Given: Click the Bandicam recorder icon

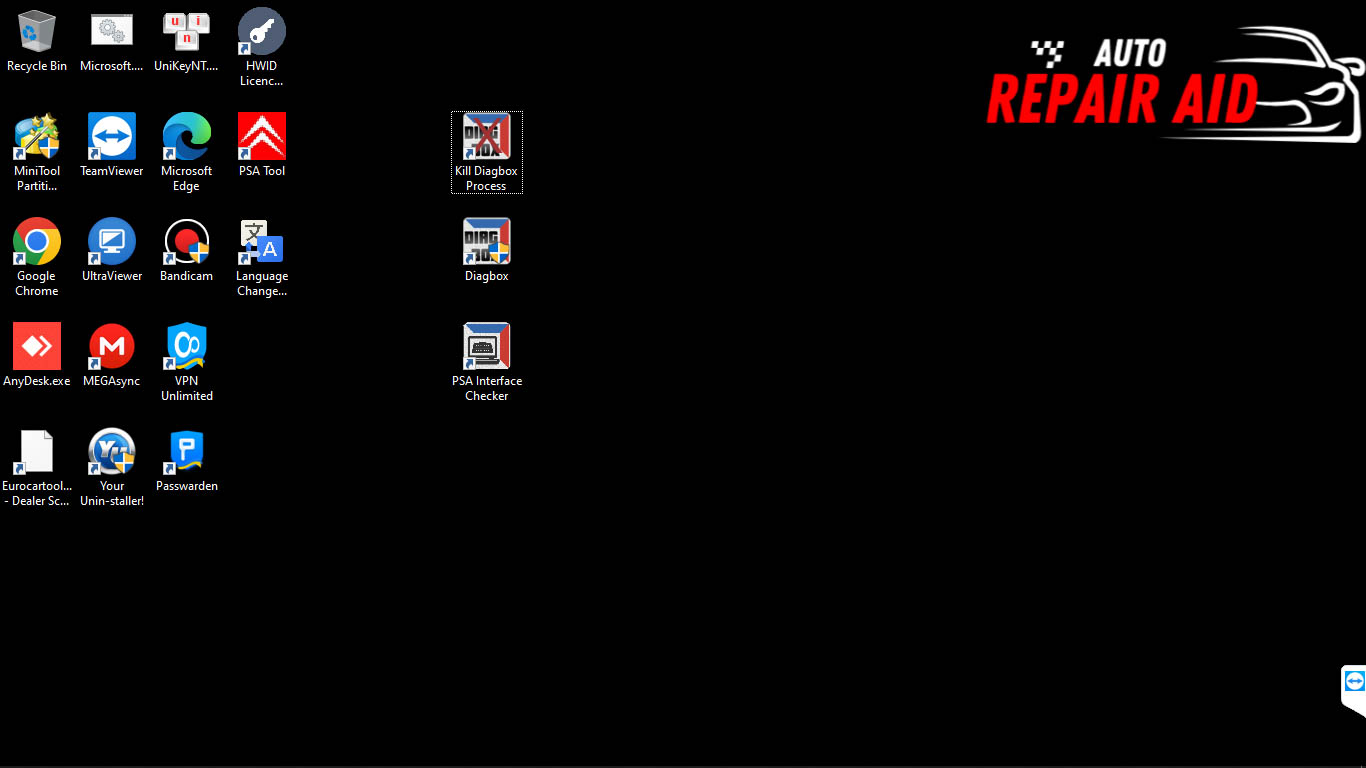Looking at the screenshot, I should pos(187,241).
